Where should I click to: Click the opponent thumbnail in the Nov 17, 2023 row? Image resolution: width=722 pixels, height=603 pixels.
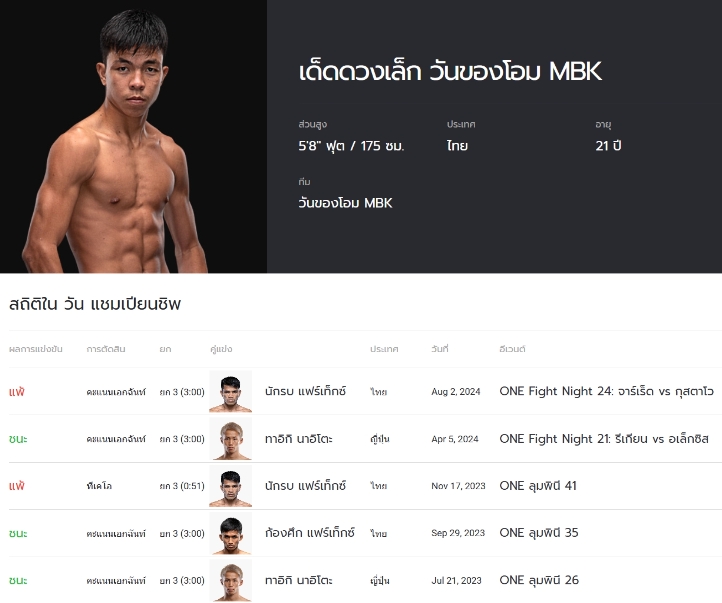coord(230,486)
